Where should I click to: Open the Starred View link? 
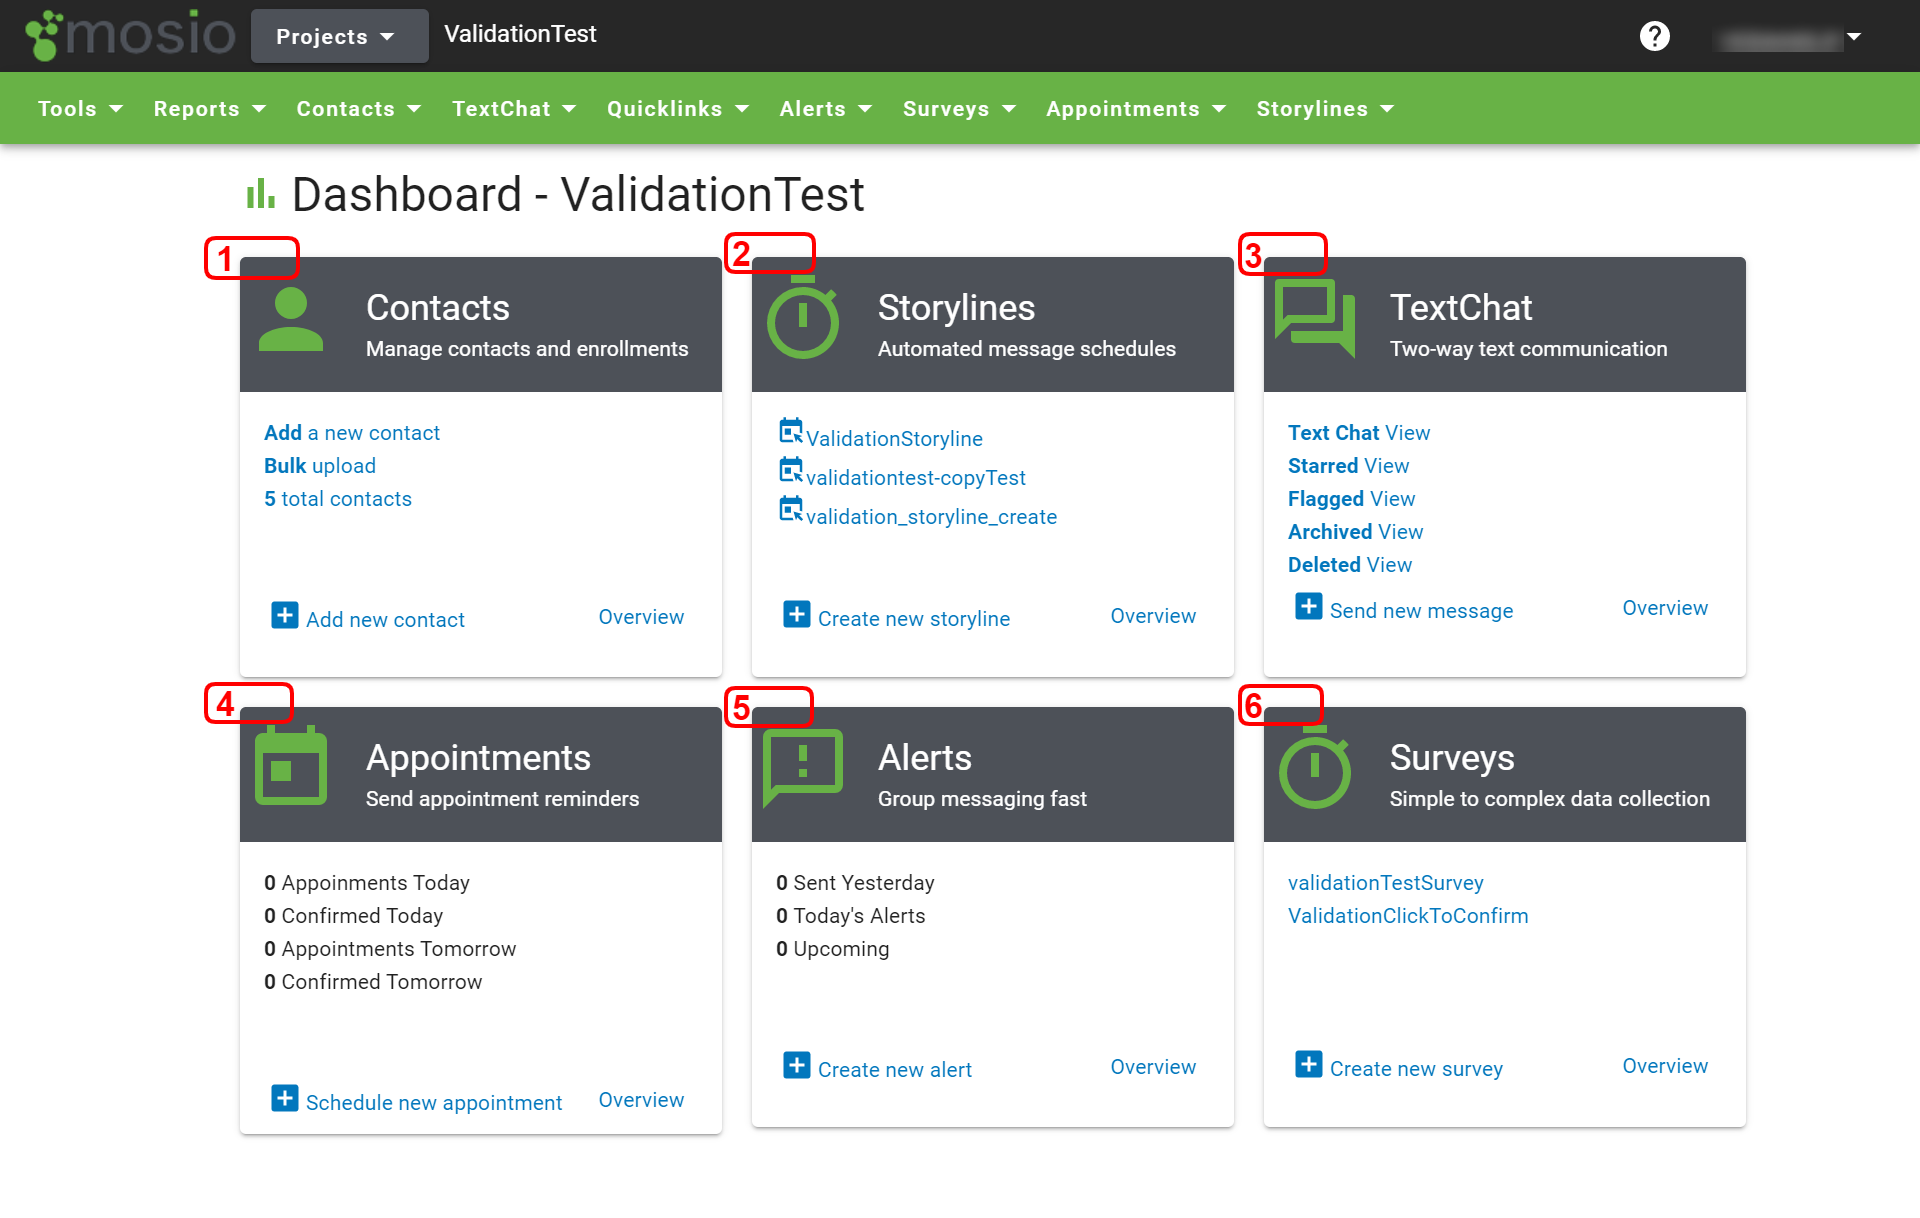(1348, 466)
